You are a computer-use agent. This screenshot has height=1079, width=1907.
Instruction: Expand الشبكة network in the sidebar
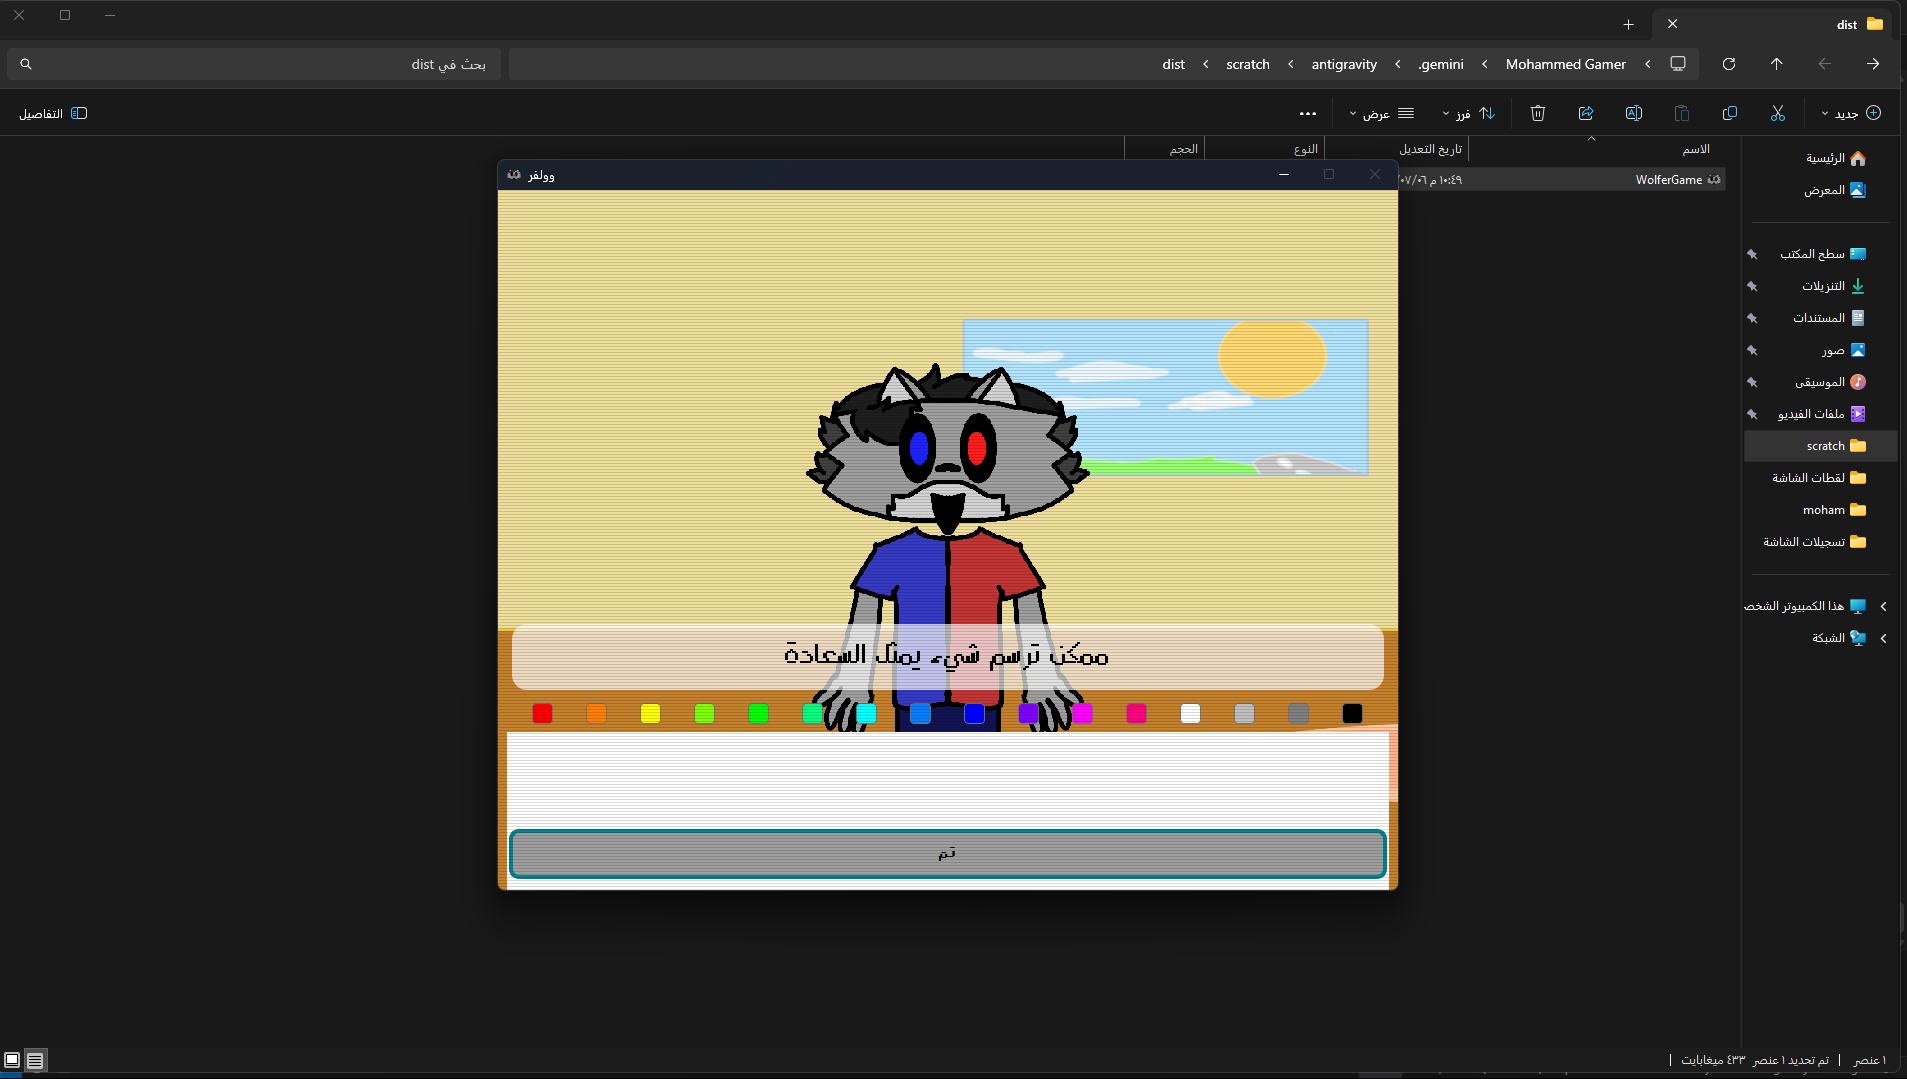[x=1883, y=638]
